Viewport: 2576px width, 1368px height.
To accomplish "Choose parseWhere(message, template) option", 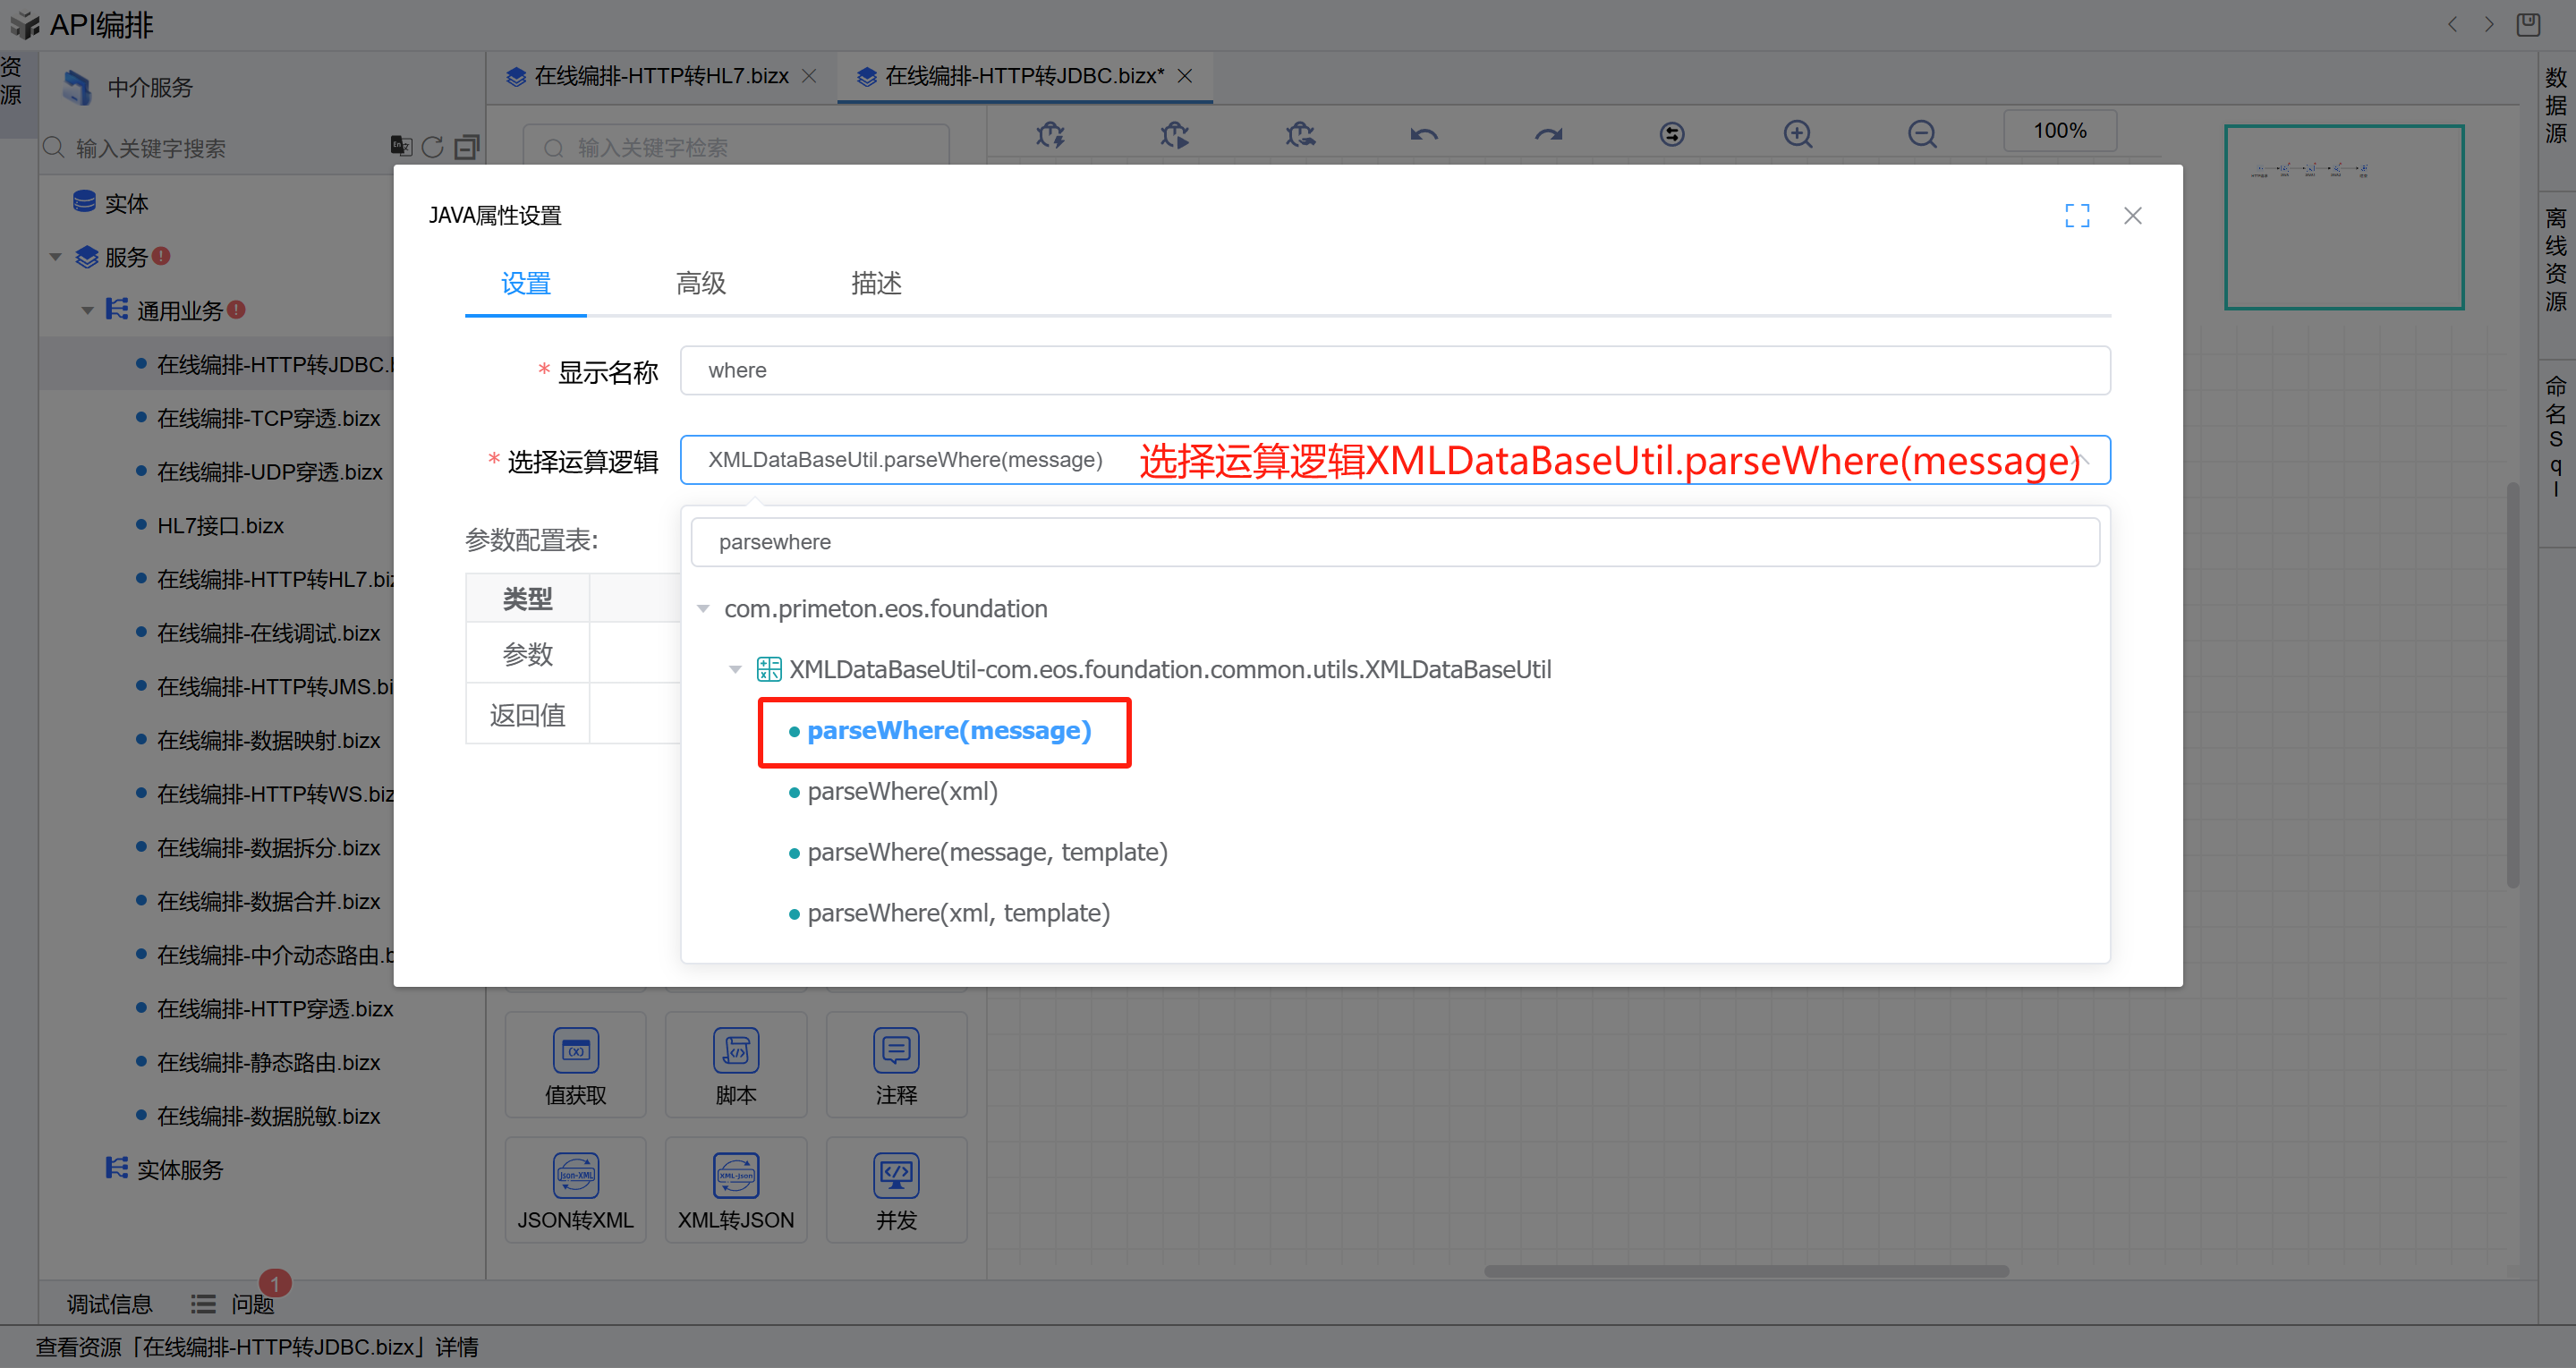I will tap(986, 853).
